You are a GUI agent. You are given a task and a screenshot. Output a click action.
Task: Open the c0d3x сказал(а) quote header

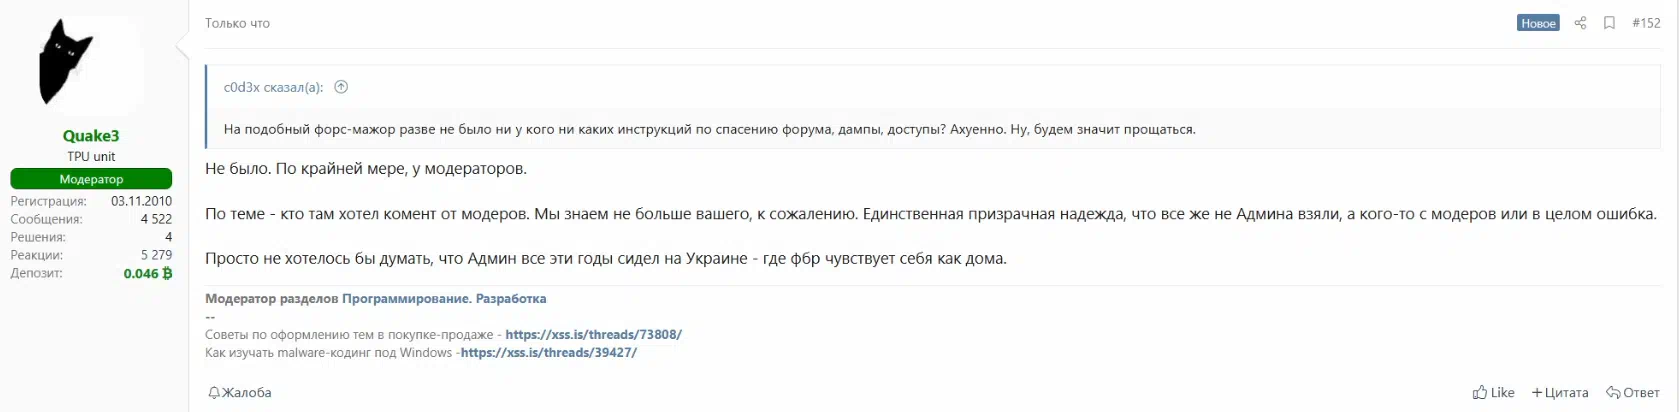273,87
